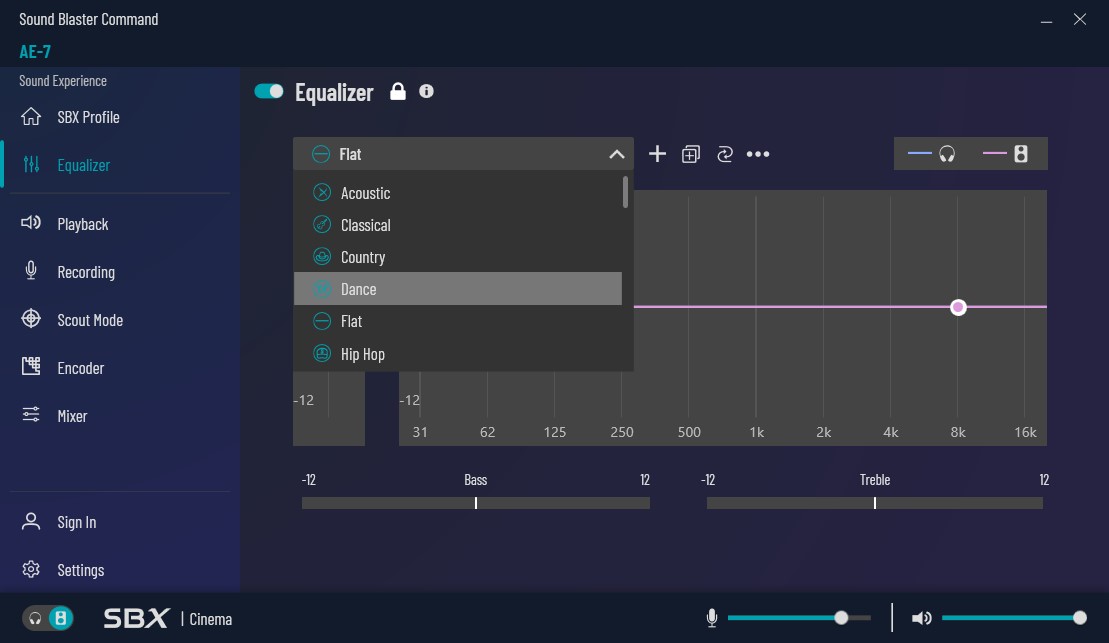Screen dimensions: 1109x643
Task: Click the speaker volume slider
Action: click(1014, 618)
